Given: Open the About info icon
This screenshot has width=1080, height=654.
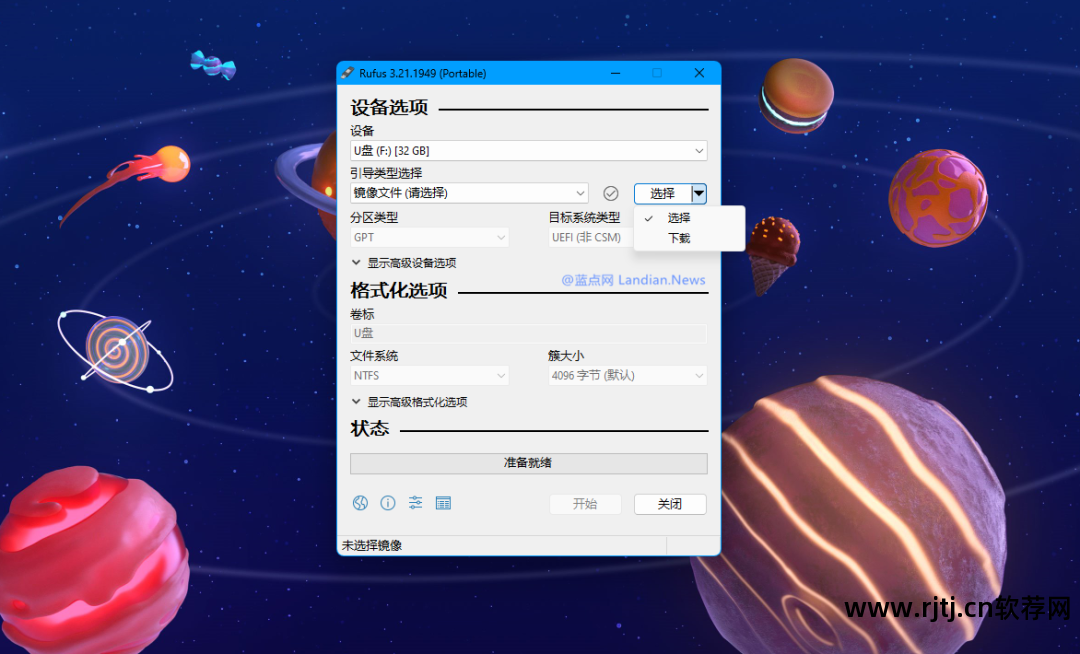Looking at the screenshot, I should [x=388, y=503].
